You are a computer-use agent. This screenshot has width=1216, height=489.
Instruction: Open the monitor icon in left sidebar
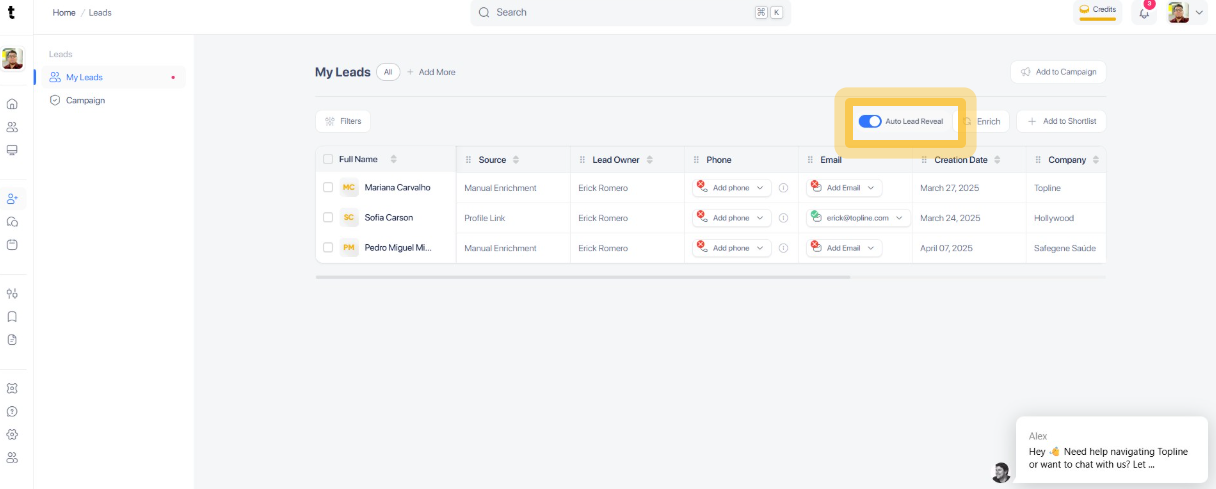[x=12, y=150]
